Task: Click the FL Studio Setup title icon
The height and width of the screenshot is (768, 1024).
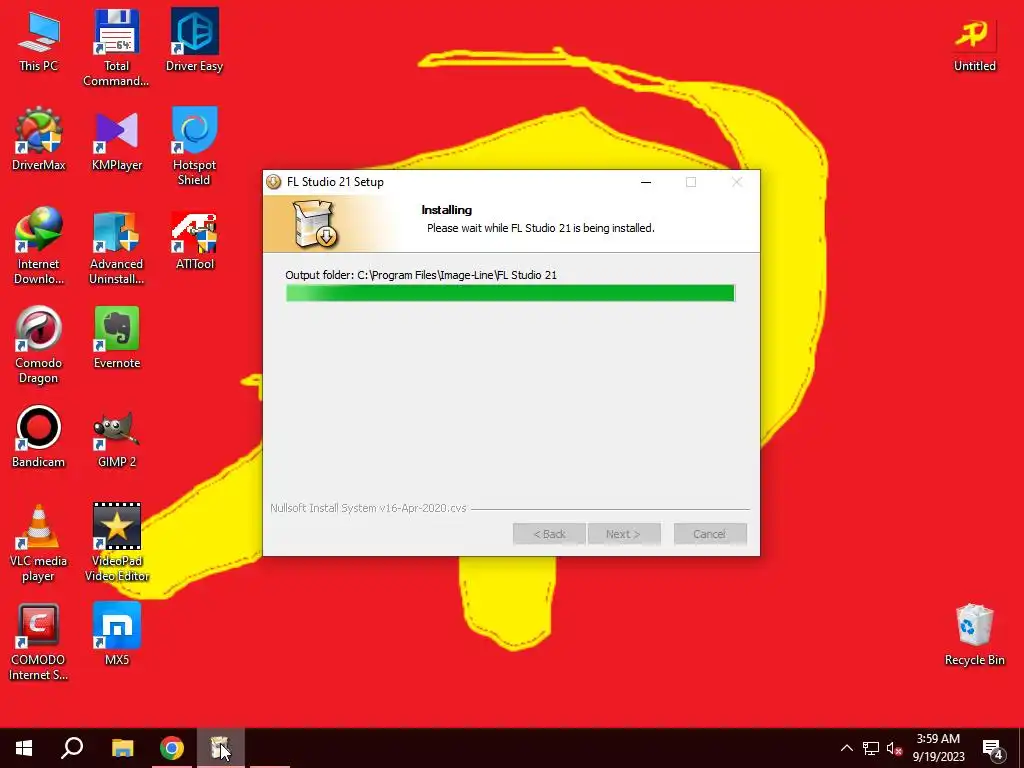Action: (x=274, y=182)
